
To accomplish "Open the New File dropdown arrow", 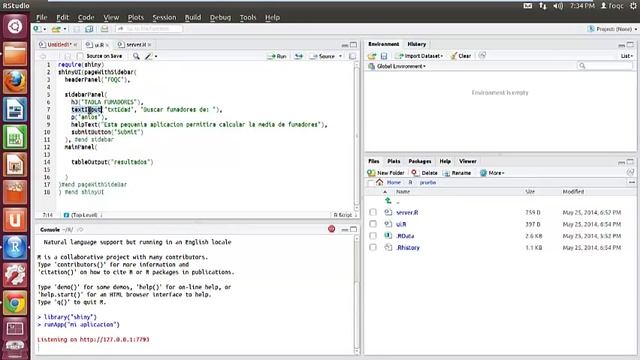I will (44, 29).
